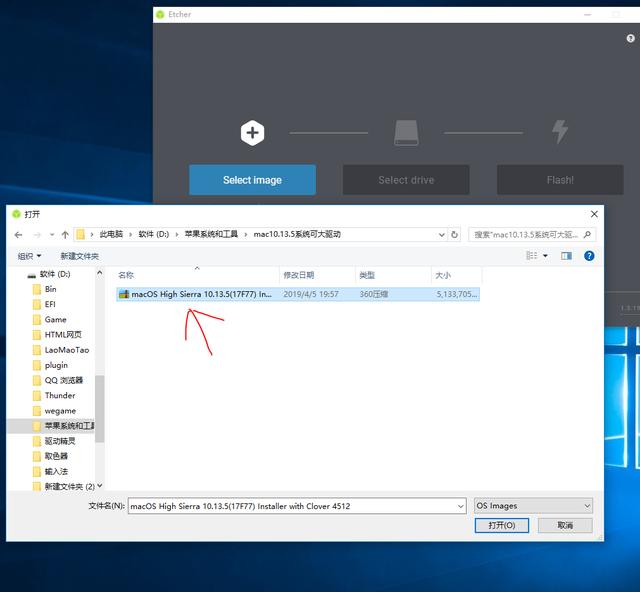640x592 pixels.
Task: Click the search magnifier icon
Action: tap(587, 234)
